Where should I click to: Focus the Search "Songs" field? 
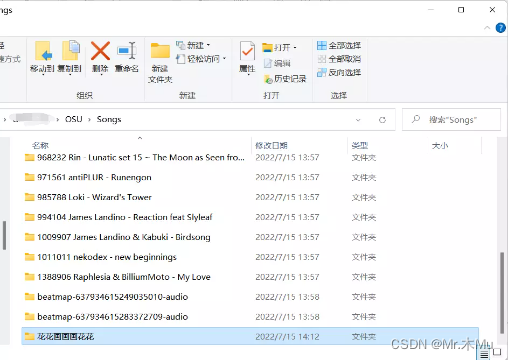[451, 119]
